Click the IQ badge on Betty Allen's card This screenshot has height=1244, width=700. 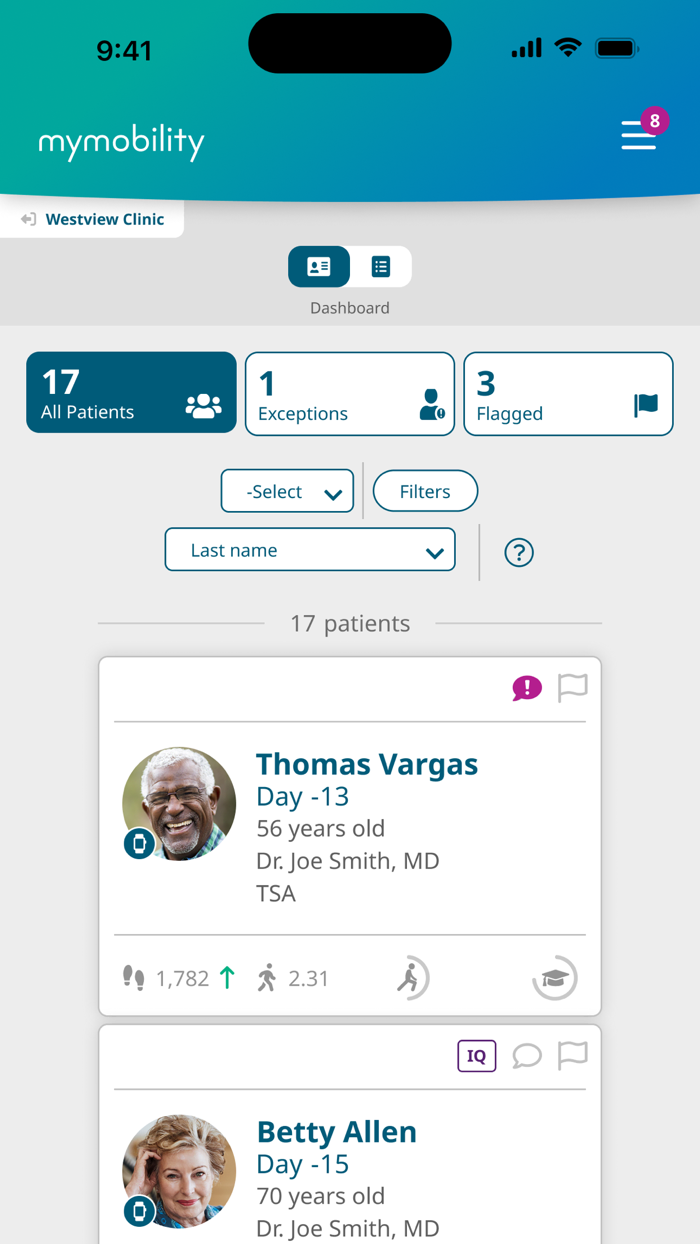[x=477, y=1056]
